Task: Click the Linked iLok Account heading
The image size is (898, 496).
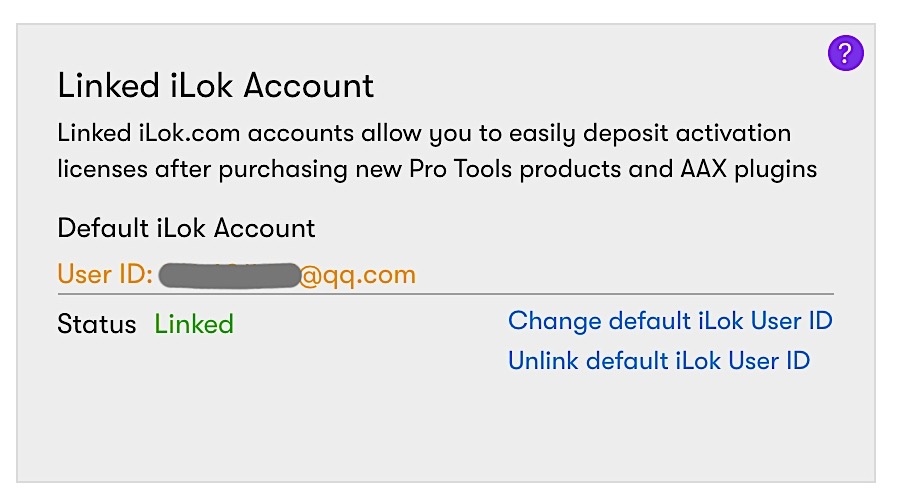Action: (215, 86)
